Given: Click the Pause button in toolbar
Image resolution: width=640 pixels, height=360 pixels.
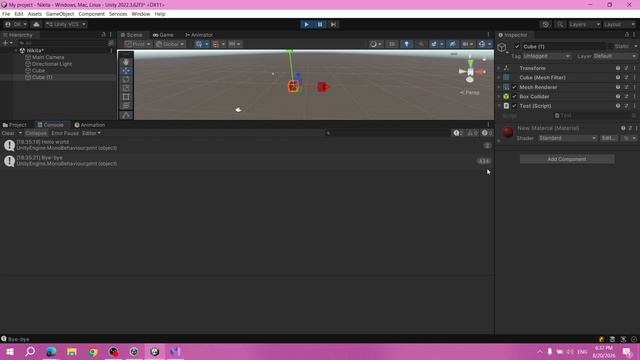Looking at the screenshot, I should pos(320,24).
